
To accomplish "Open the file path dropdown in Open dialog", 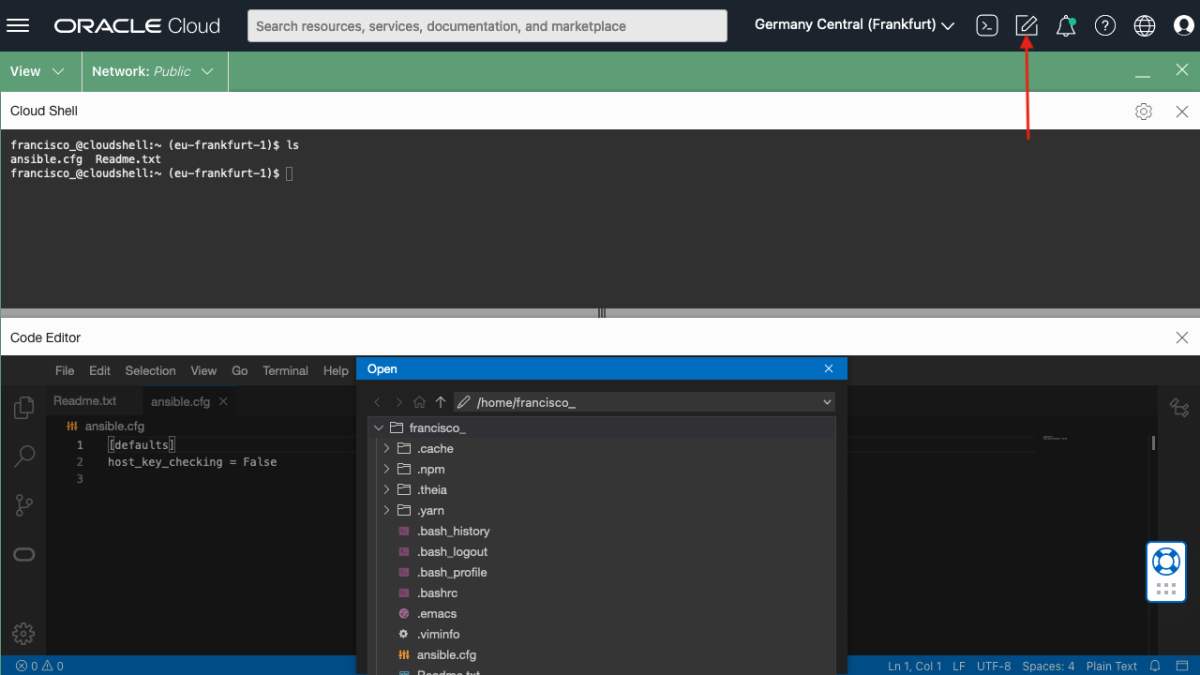I will 826,401.
